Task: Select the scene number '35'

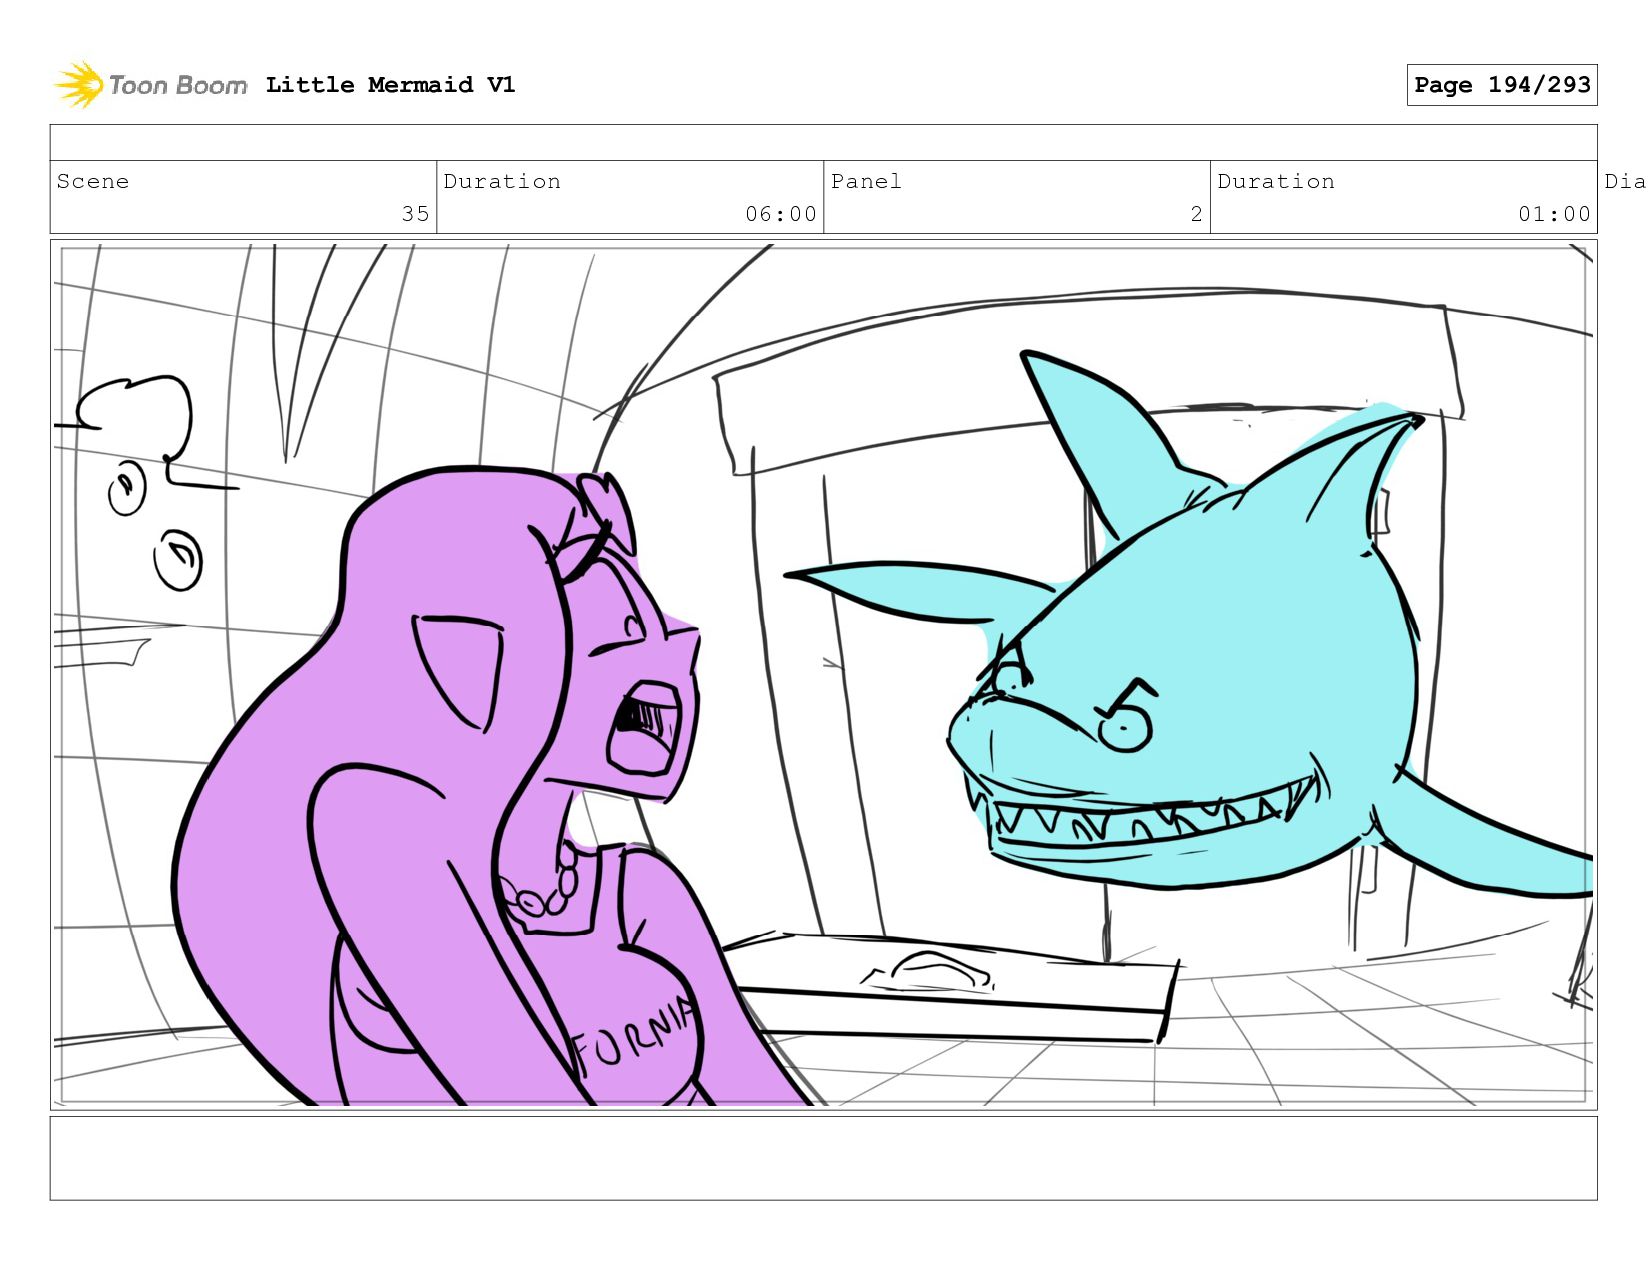Action: [415, 214]
